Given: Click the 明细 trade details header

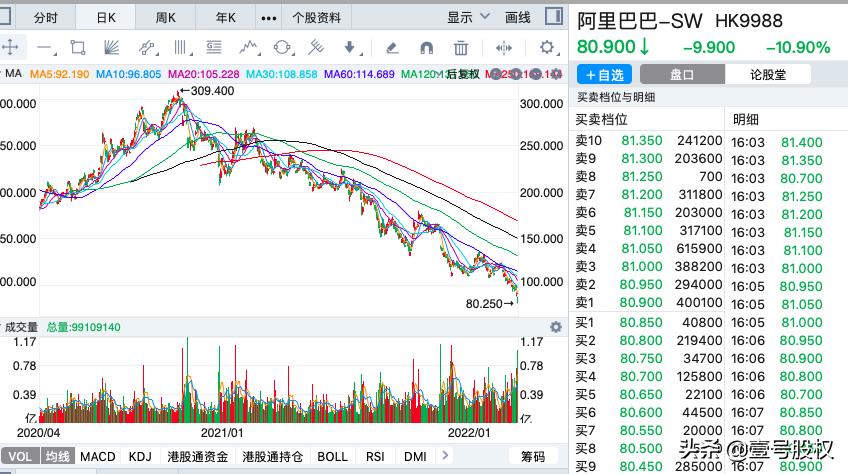Looking at the screenshot, I should tap(746, 119).
